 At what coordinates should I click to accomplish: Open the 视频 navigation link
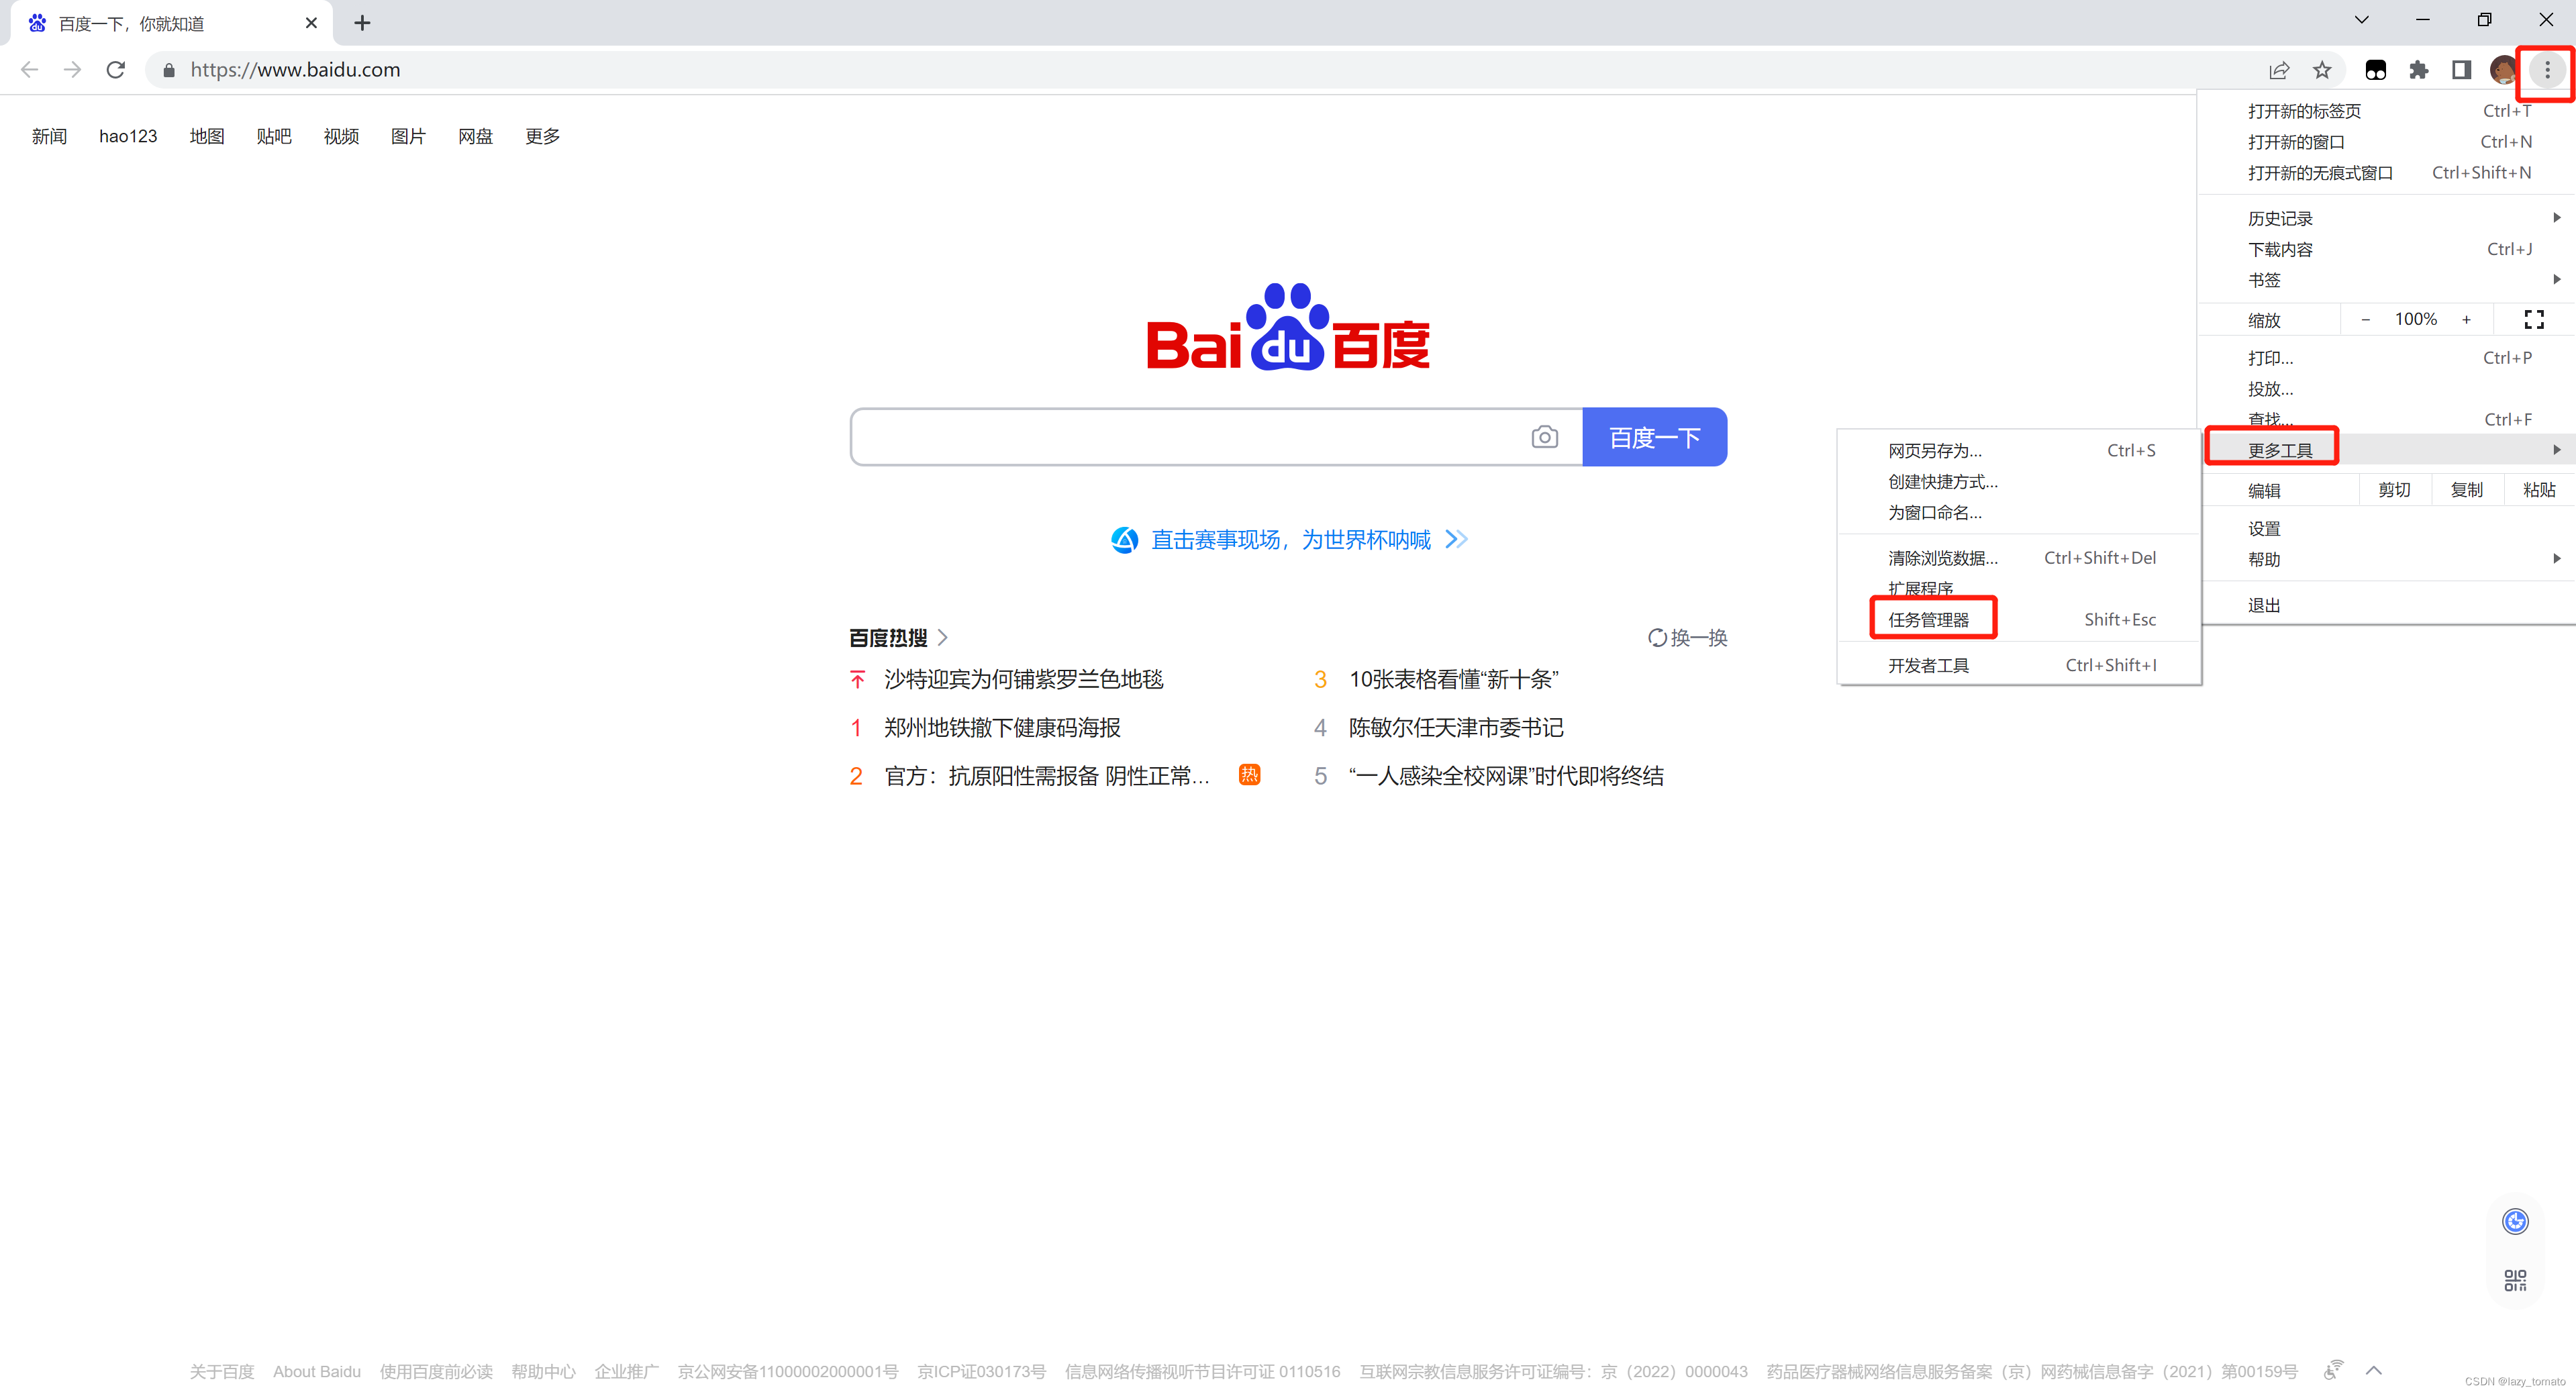coord(341,136)
